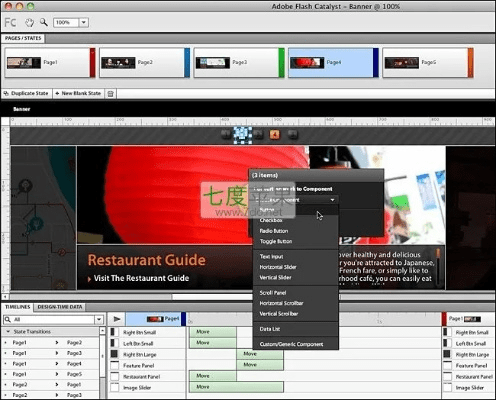Choose Vertical Slider from component menu
The image size is (496, 400).
tap(296, 278)
